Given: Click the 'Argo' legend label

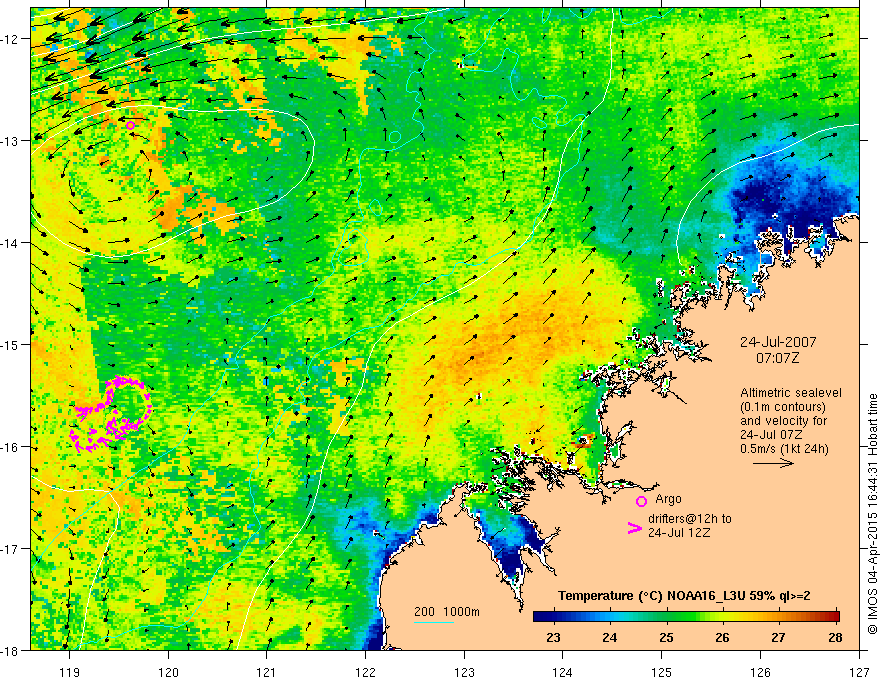Looking at the screenshot, I should [668, 499].
